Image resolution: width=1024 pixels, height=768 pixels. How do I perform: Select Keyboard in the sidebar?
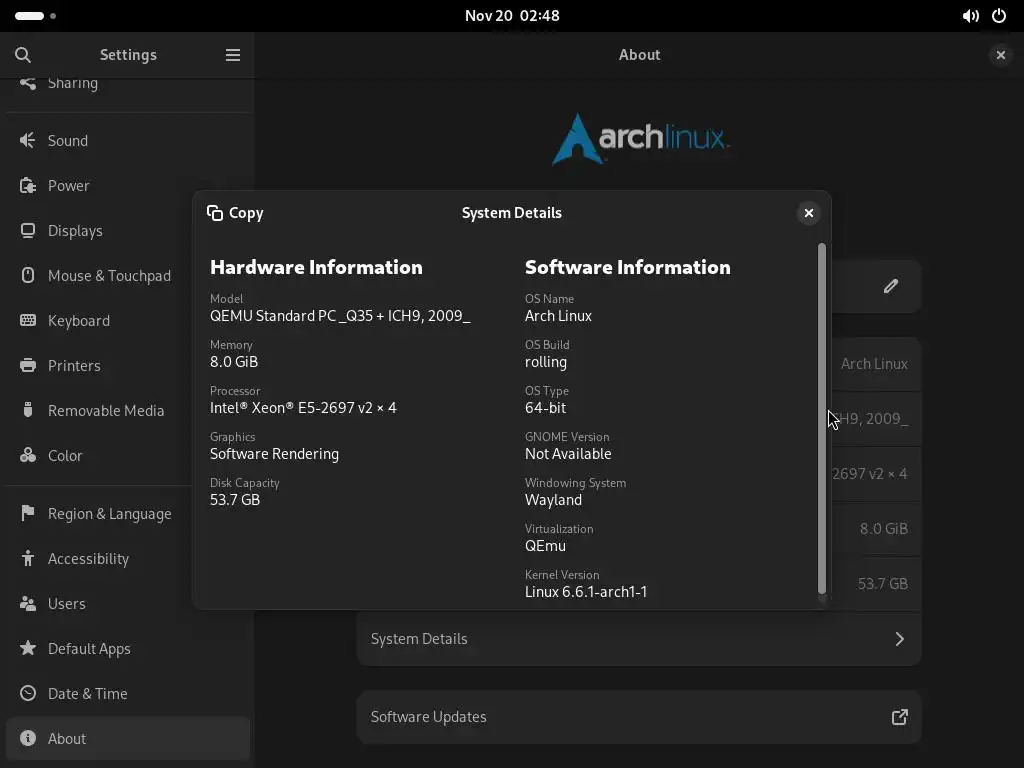tap(128, 320)
